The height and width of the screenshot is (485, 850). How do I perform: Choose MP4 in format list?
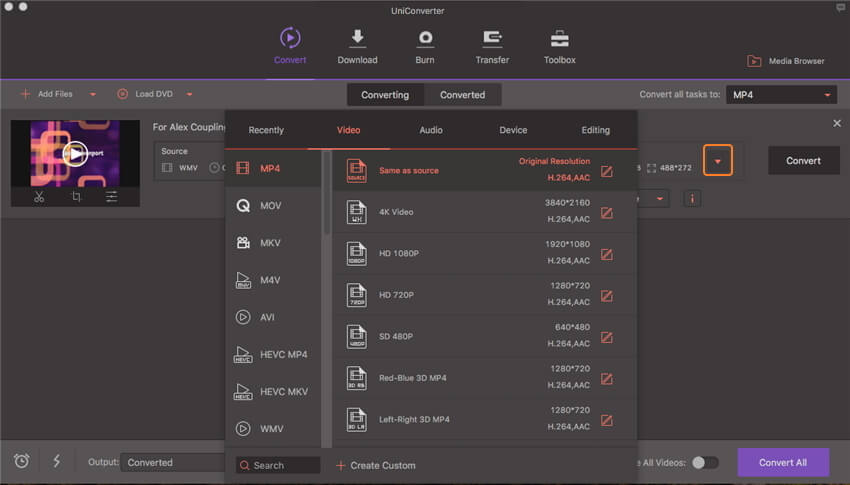coord(273,169)
